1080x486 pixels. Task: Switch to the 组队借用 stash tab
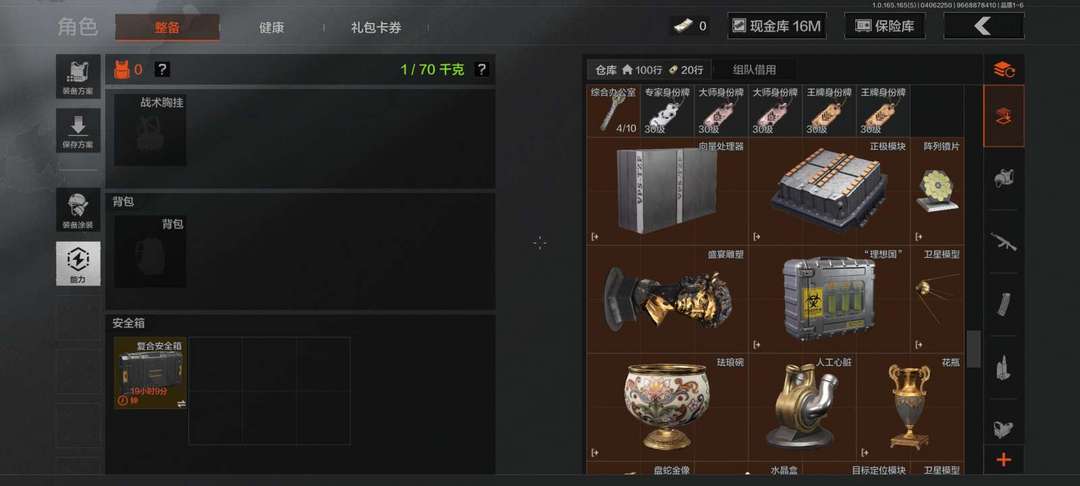tap(754, 70)
